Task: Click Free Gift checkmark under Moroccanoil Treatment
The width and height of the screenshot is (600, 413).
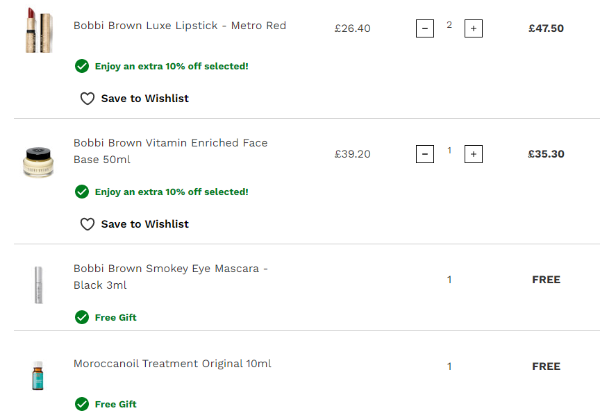Action: (x=81, y=404)
